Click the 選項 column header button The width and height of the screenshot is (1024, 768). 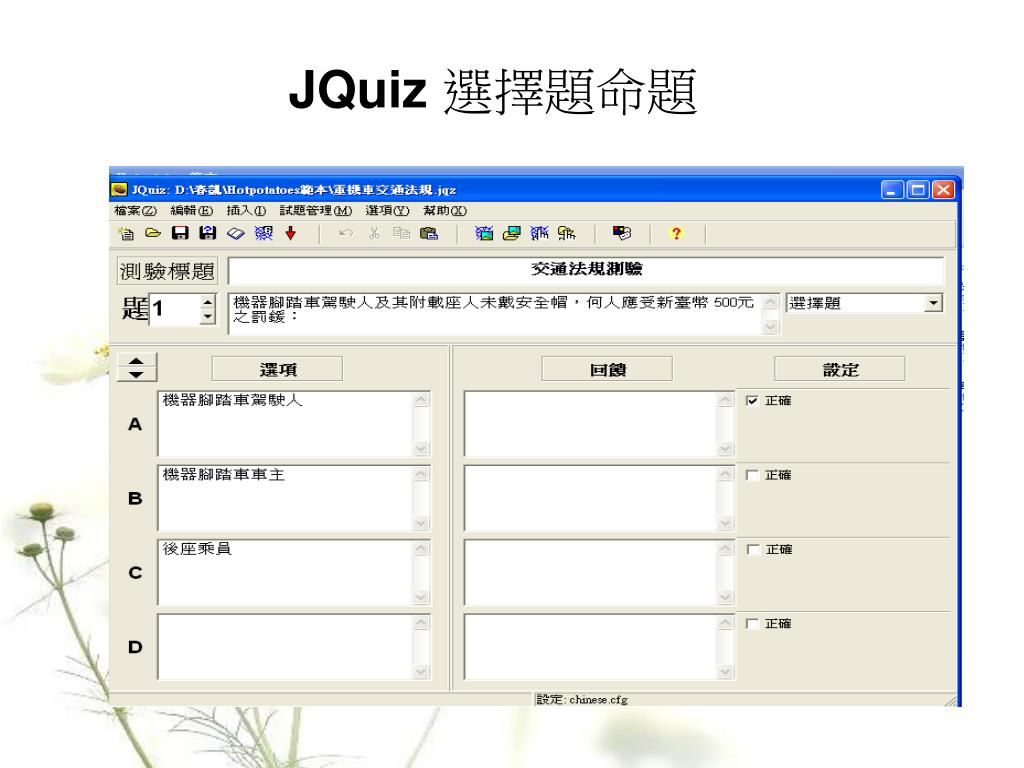pos(278,369)
